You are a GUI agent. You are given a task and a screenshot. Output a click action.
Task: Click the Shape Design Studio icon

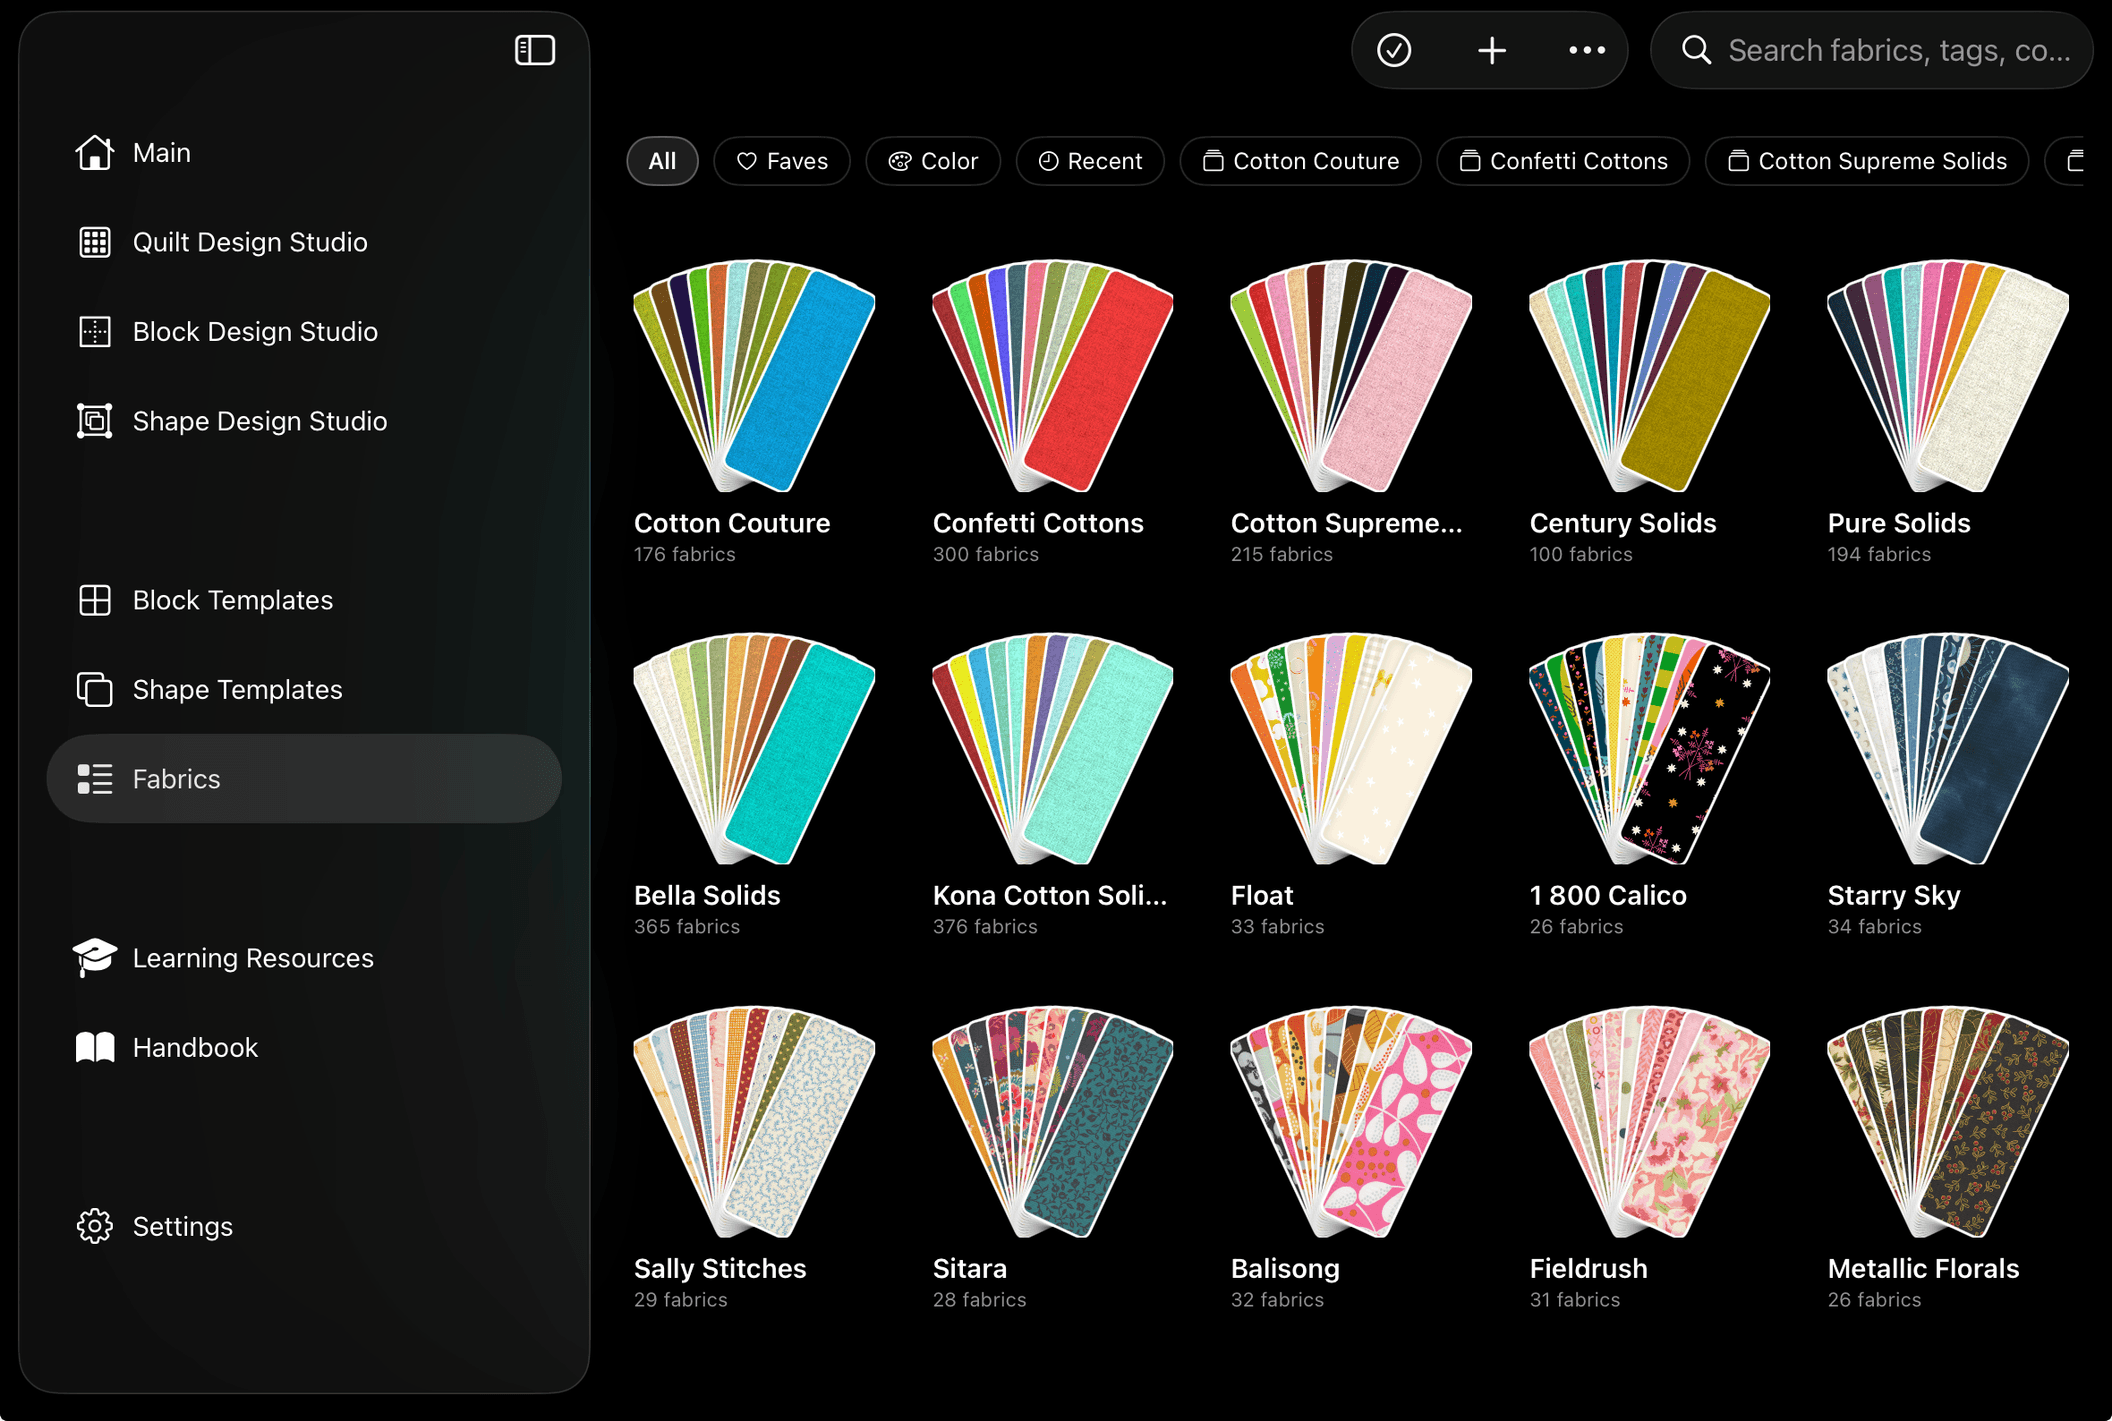click(x=95, y=421)
